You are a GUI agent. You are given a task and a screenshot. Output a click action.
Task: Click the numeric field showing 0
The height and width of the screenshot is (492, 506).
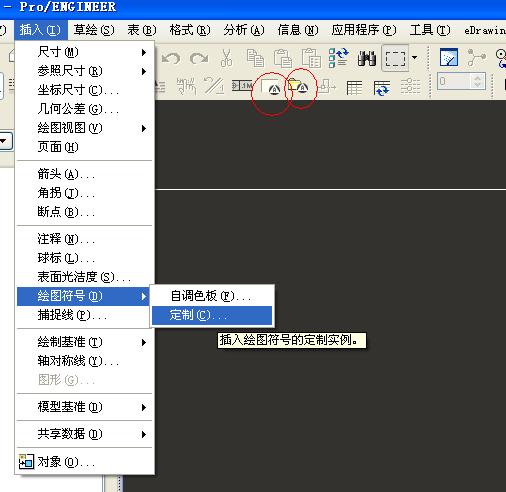tap(454, 81)
